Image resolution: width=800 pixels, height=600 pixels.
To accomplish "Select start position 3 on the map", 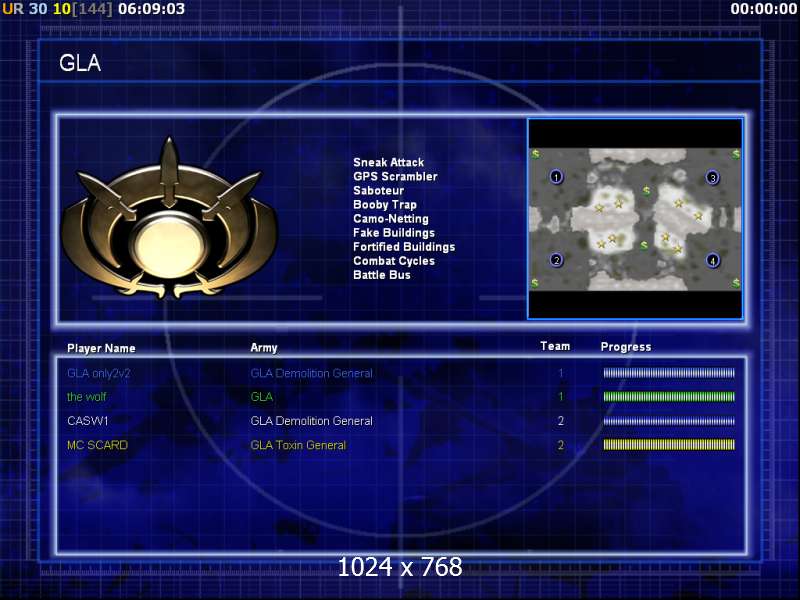I will (x=713, y=178).
